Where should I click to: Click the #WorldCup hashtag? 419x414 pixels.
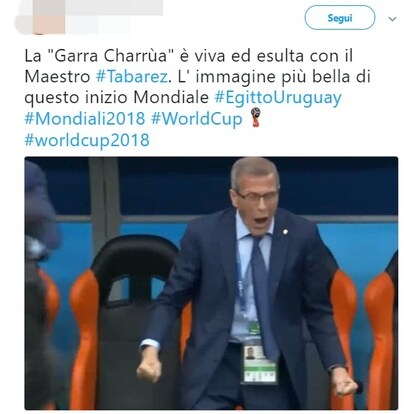[x=197, y=119]
